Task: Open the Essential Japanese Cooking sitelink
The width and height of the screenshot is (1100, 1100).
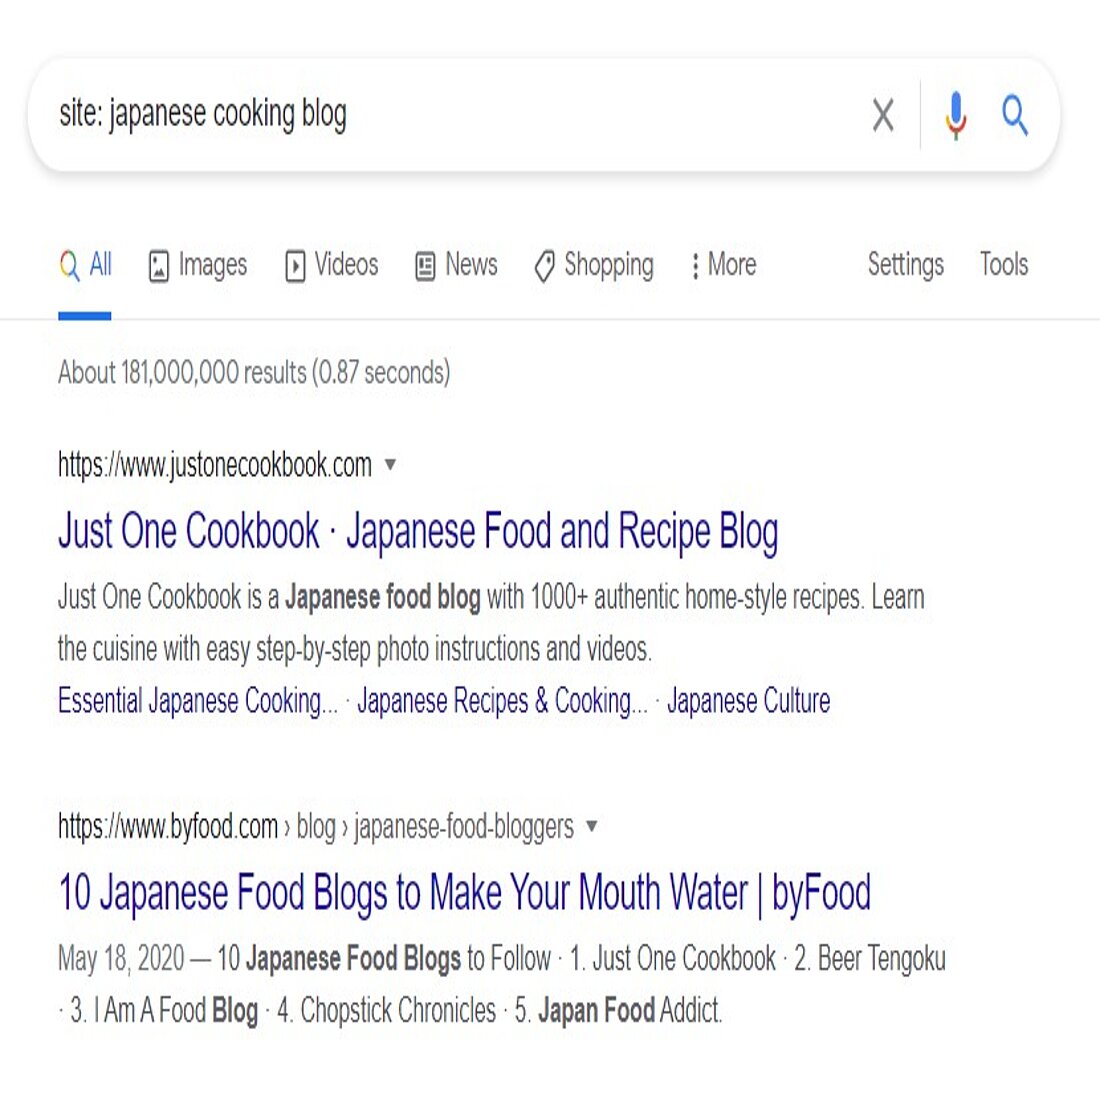Action: coord(199,700)
